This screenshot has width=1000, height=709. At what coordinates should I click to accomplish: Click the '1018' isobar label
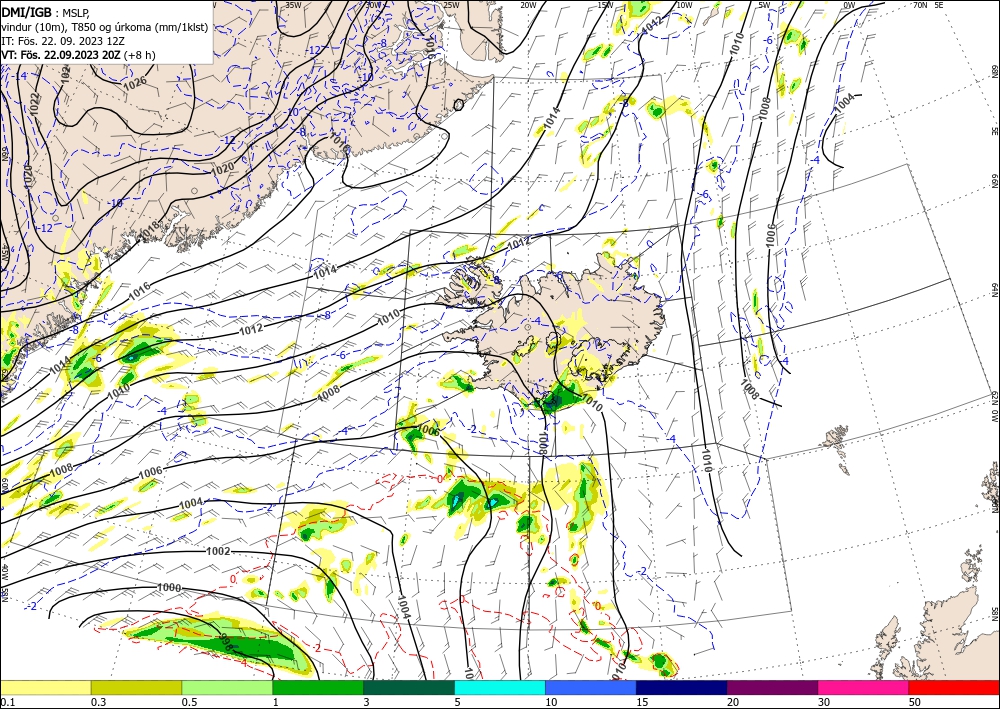coord(150,231)
